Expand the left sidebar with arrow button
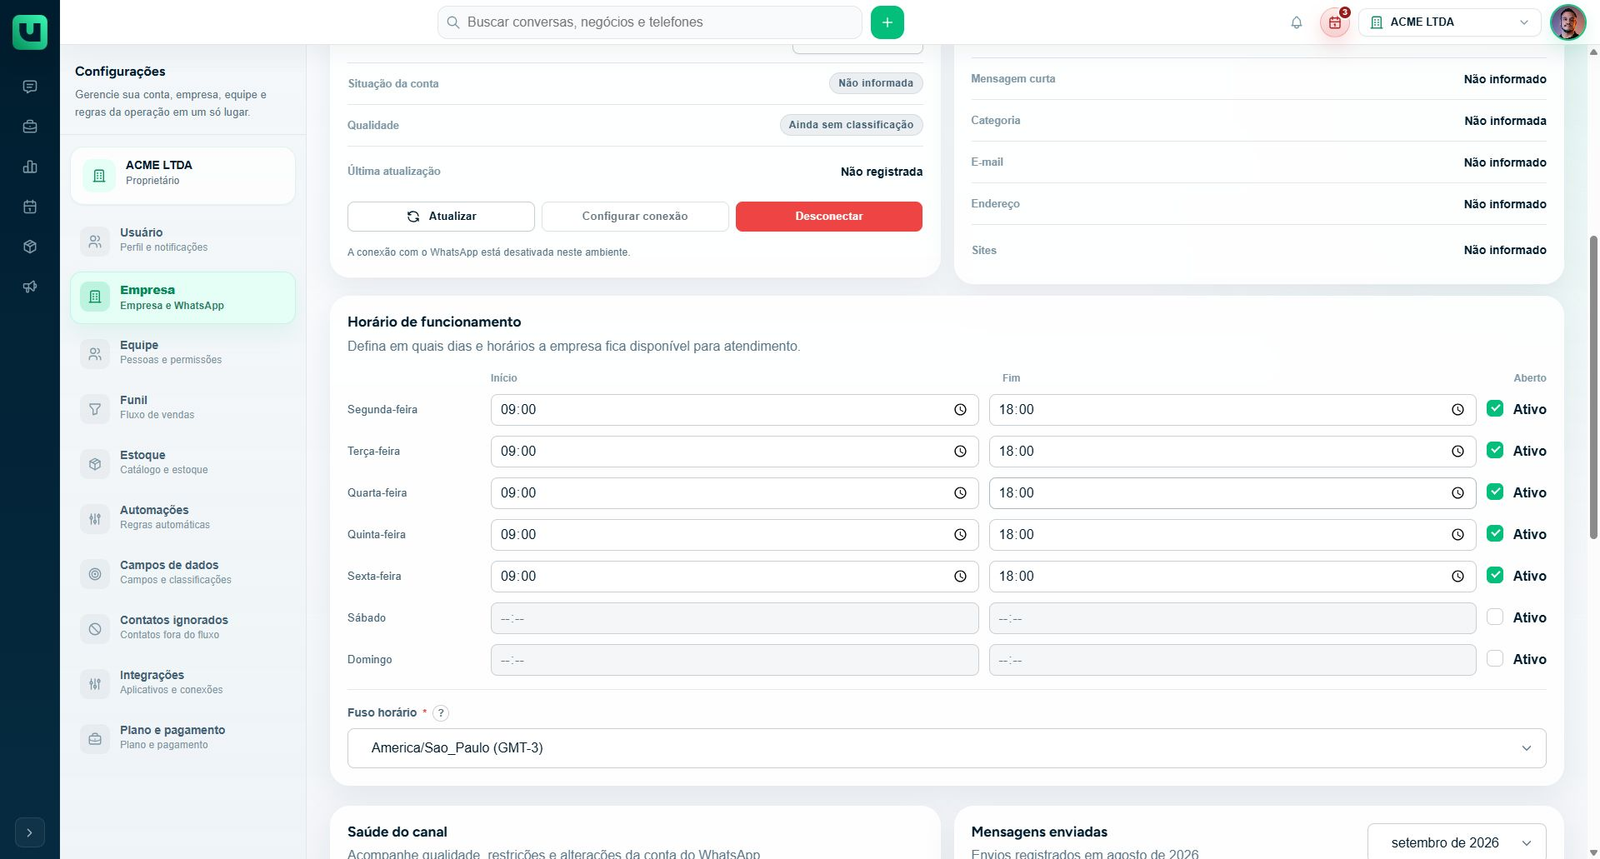Image resolution: width=1600 pixels, height=859 pixels. click(30, 833)
